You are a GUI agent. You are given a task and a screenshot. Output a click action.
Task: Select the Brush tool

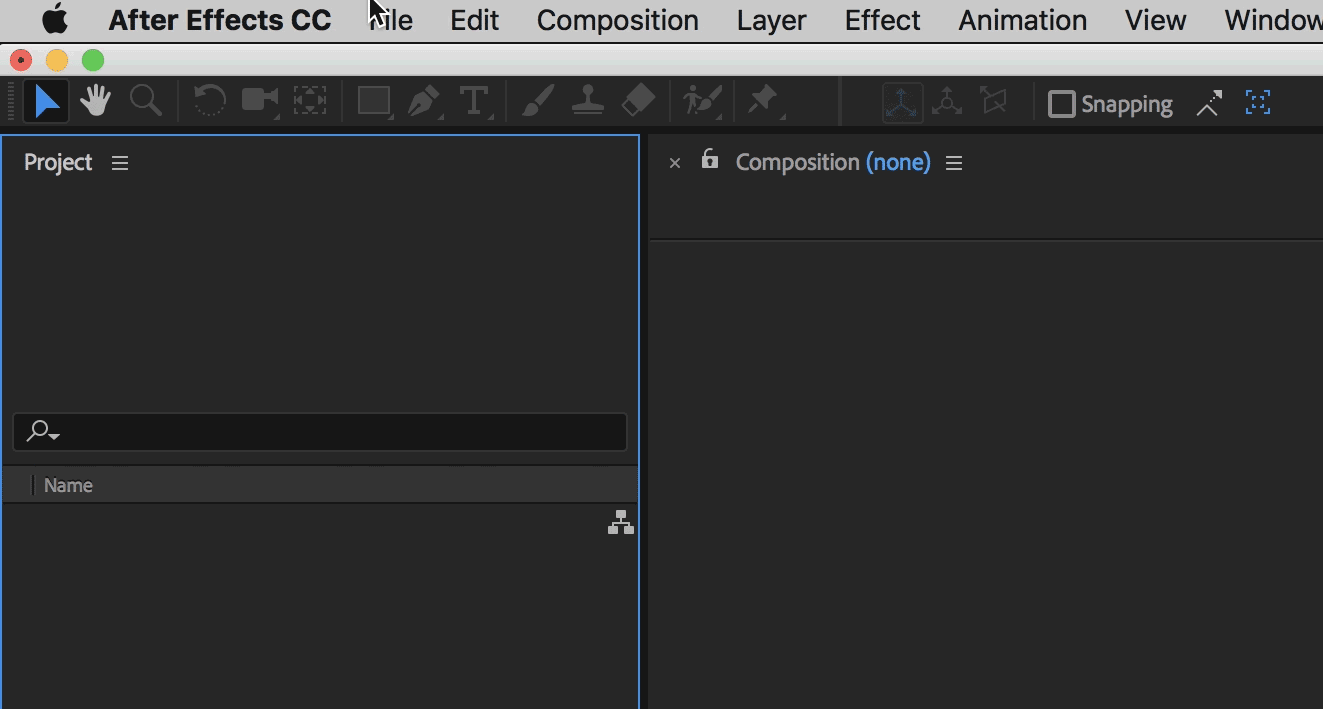[538, 102]
